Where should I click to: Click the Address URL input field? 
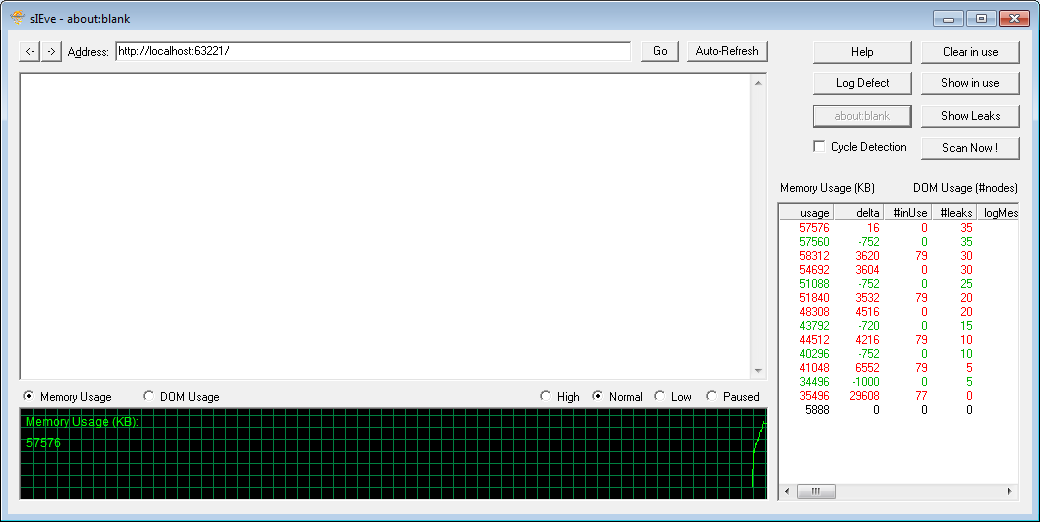click(x=373, y=51)
